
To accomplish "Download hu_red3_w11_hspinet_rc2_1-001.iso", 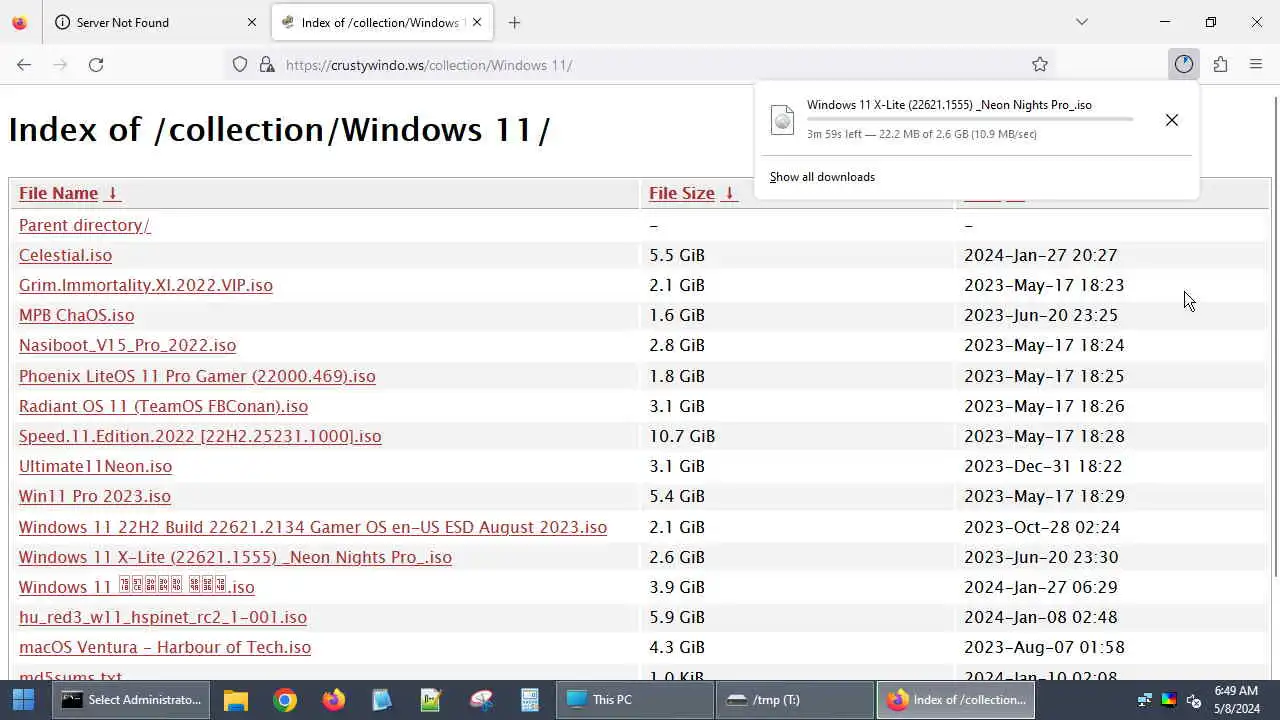I will tap(163, 617).
